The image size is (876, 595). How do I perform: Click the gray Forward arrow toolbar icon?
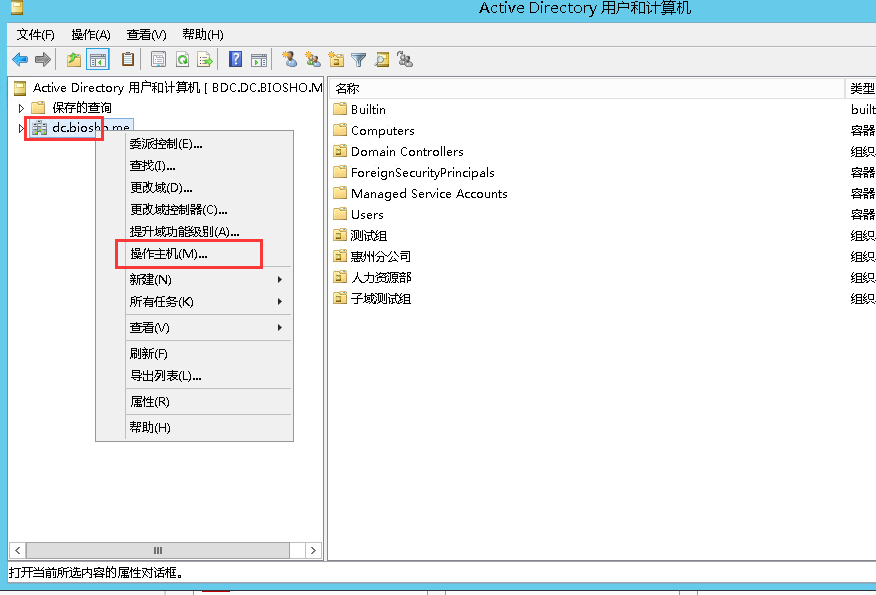42,59
